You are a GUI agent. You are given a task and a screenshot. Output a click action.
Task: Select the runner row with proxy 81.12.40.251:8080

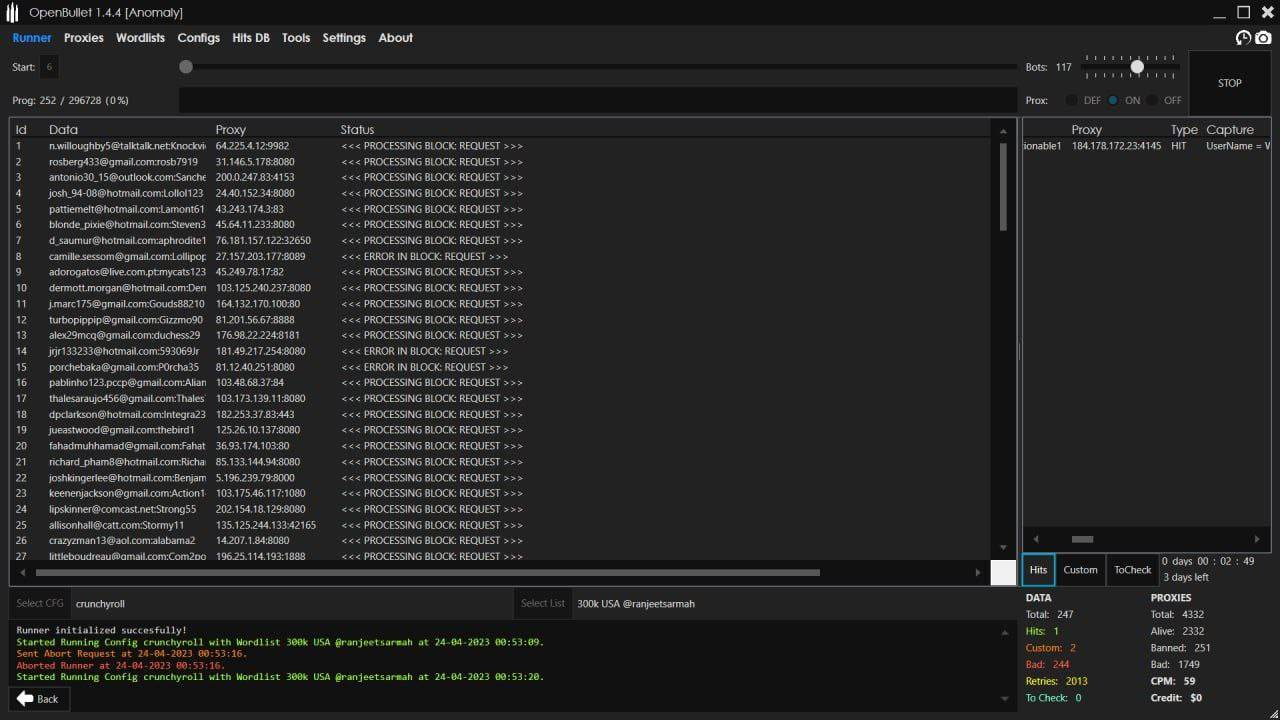point(502,367)
